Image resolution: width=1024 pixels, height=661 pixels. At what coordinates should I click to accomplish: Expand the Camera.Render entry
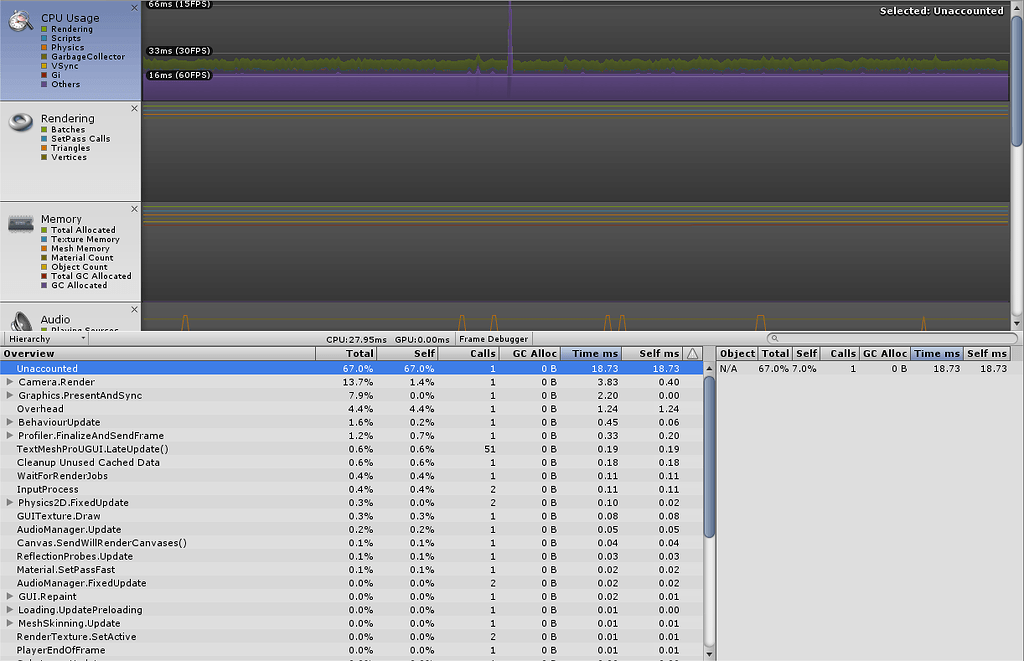click(10, 381)
